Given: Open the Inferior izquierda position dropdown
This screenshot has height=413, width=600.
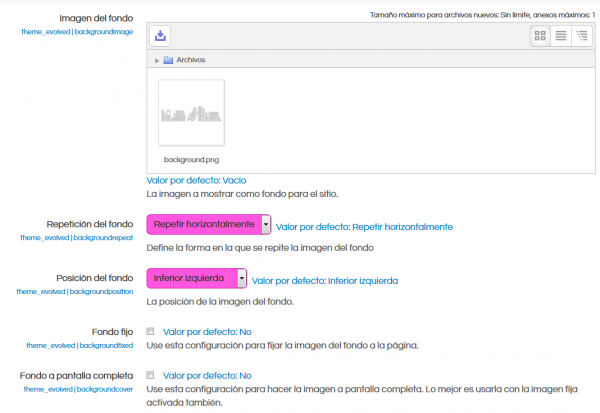Looking at the screenshot, I should (197, 278).
